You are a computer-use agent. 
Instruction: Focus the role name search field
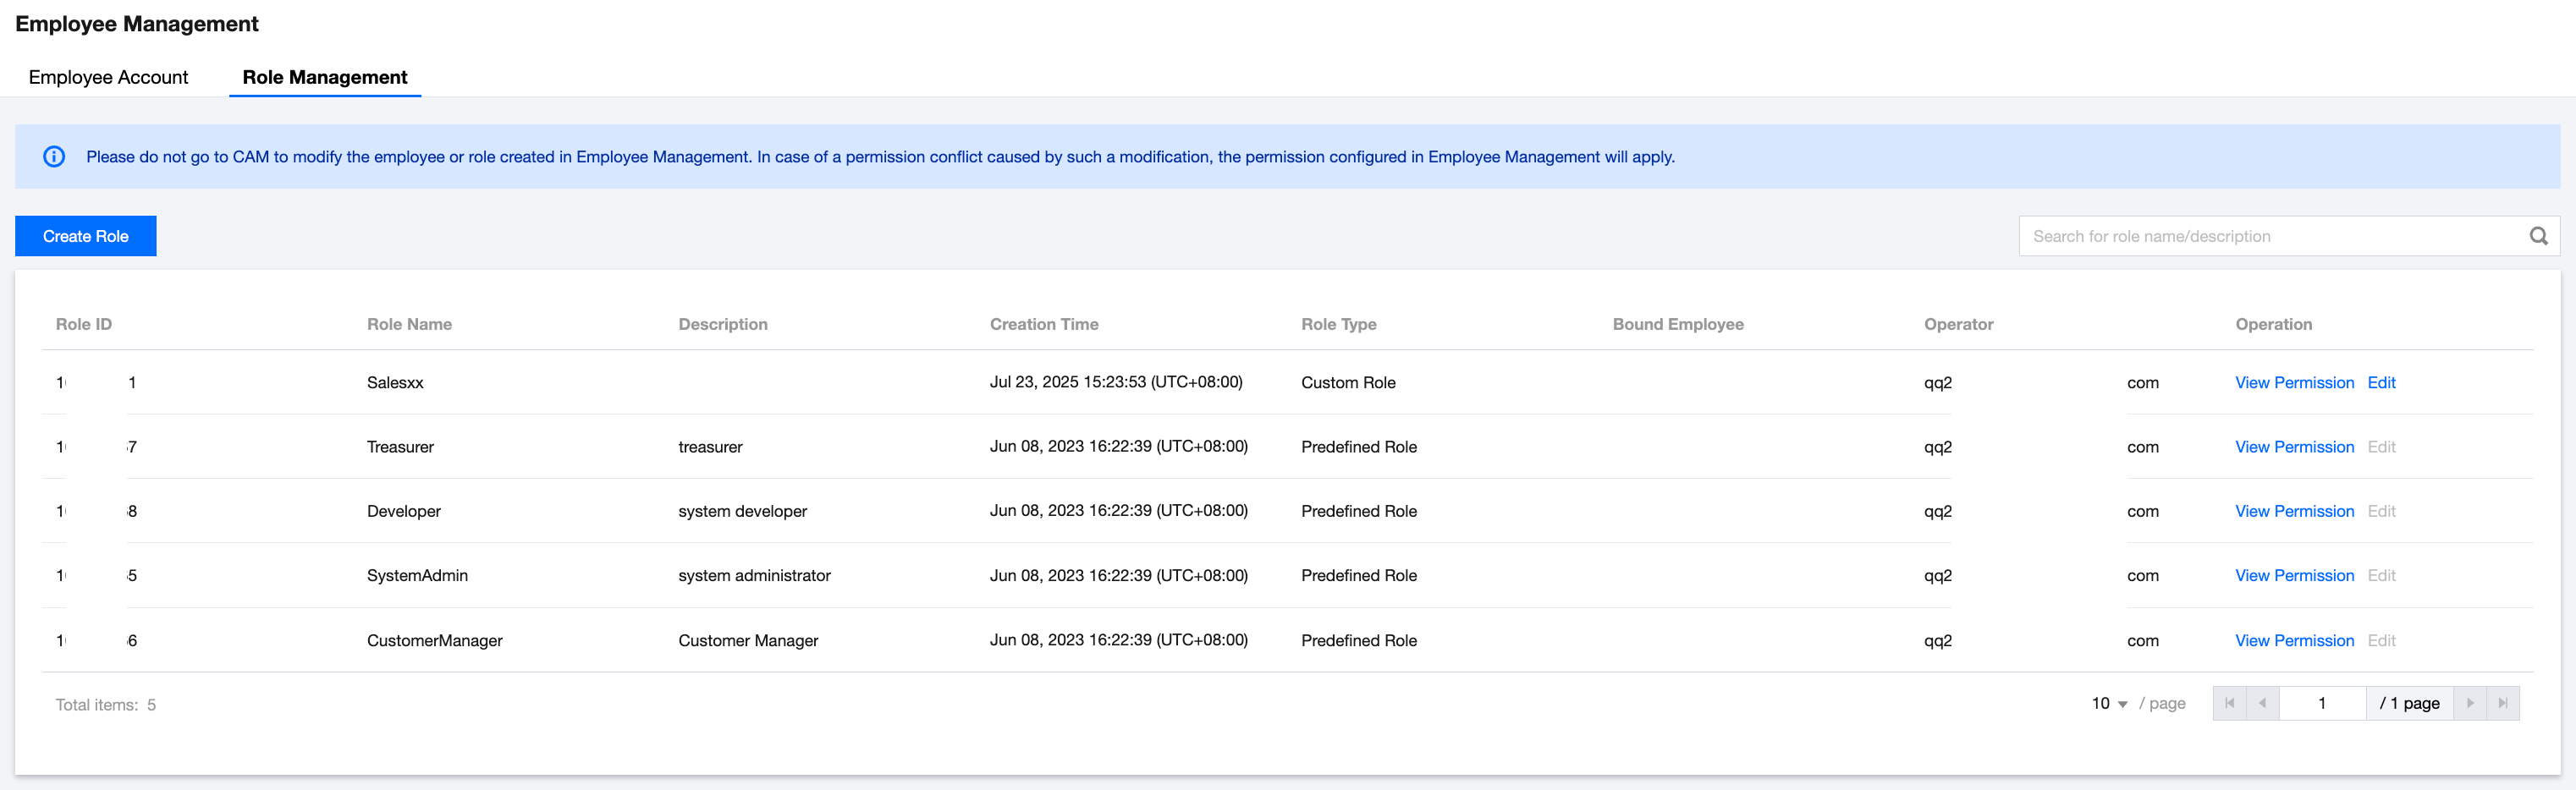[x=2270, y=236]
